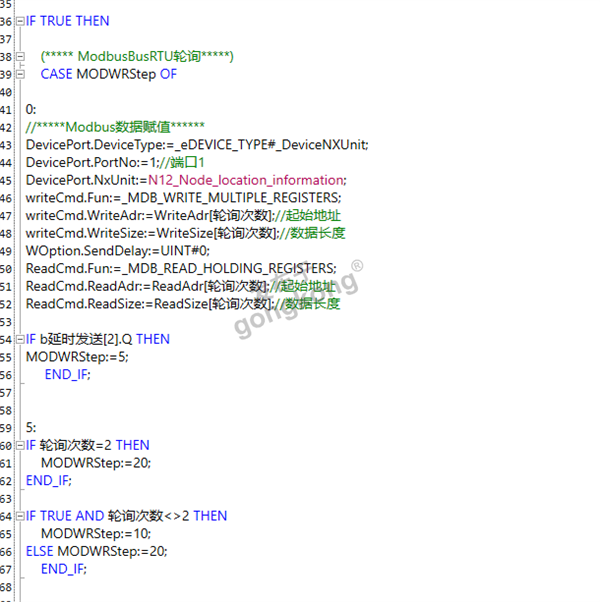600x602 pixels.
Task: Click the ELSE MODWRStep:=20 line
Action: tap(96, 551)
